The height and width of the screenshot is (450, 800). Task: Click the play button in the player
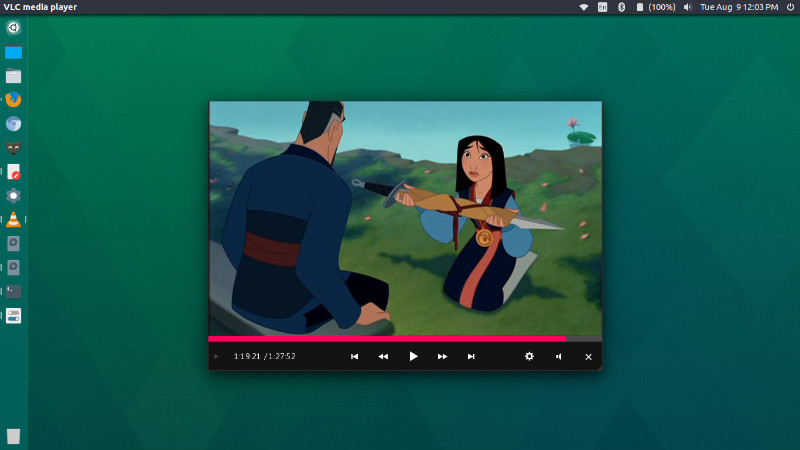[x=413, y=356]
